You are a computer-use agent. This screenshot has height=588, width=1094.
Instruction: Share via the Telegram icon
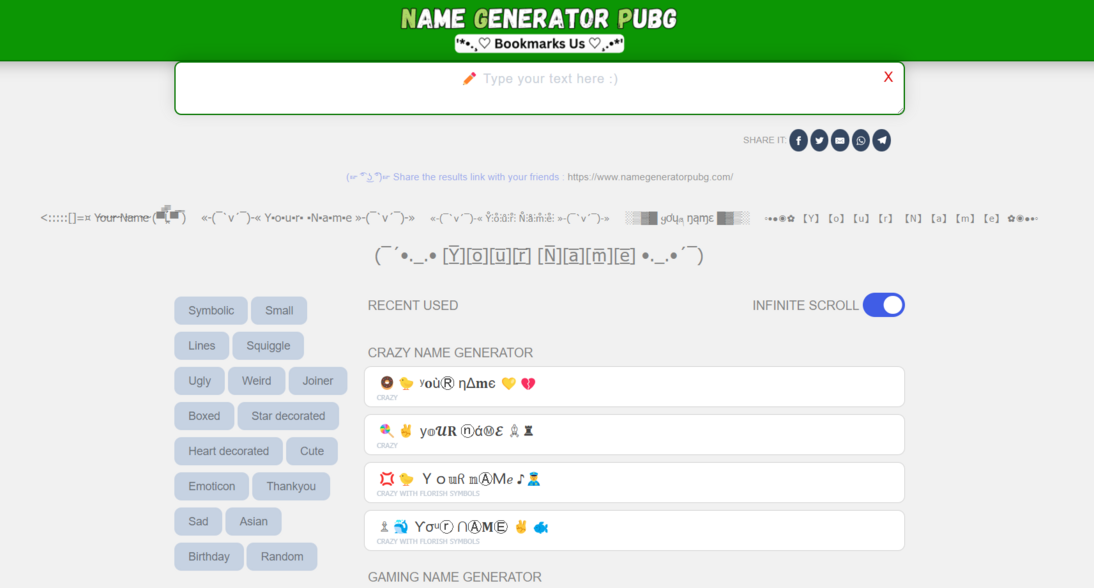[x=881, y=140]
